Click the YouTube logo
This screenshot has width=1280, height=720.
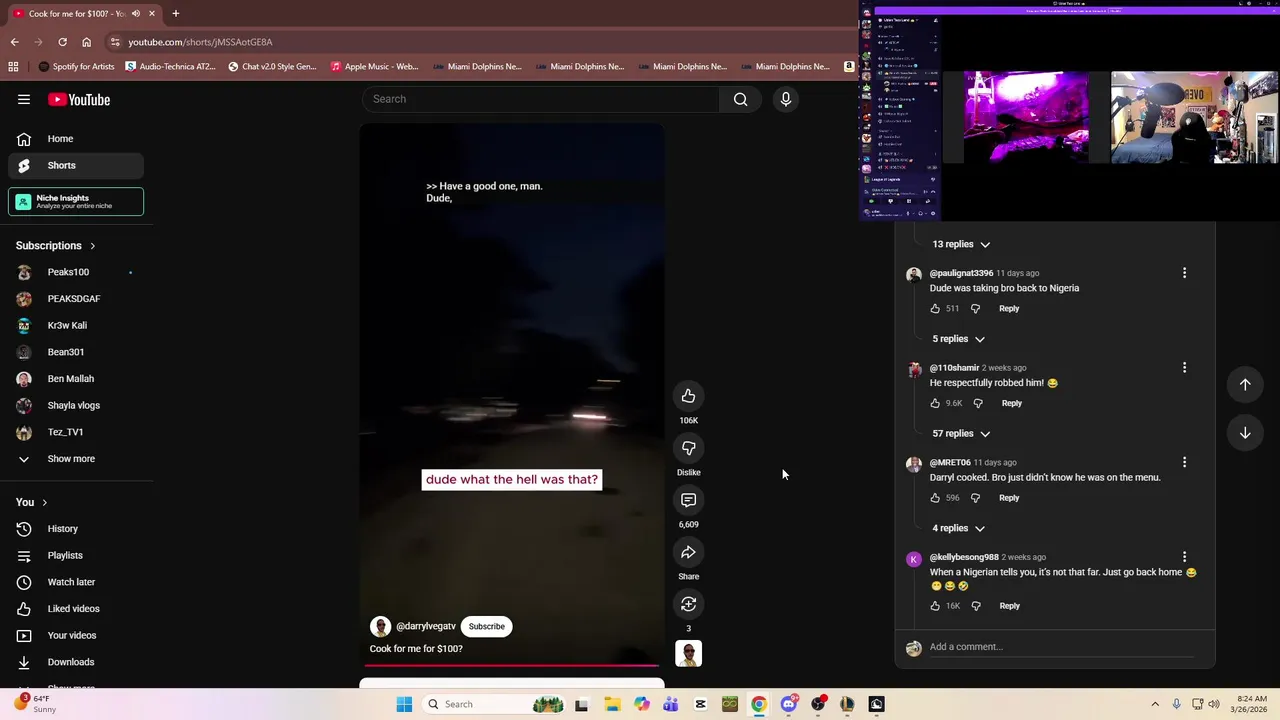79,99
